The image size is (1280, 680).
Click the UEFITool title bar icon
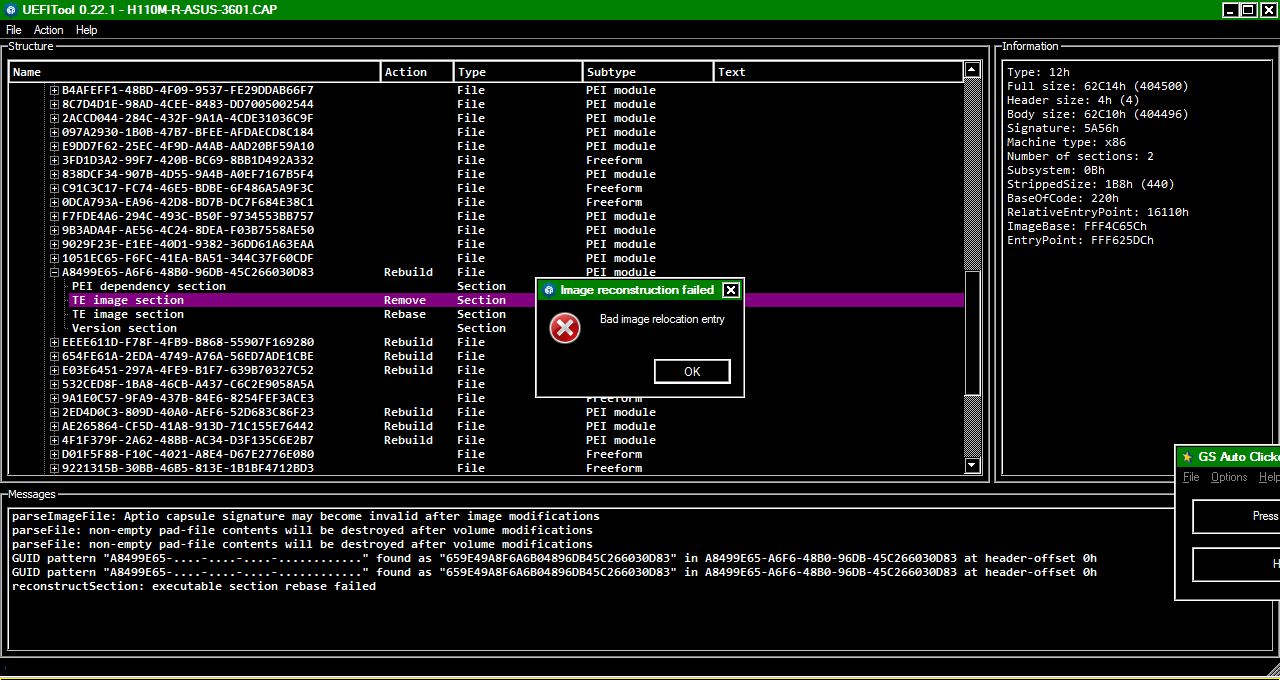(11, 9)
